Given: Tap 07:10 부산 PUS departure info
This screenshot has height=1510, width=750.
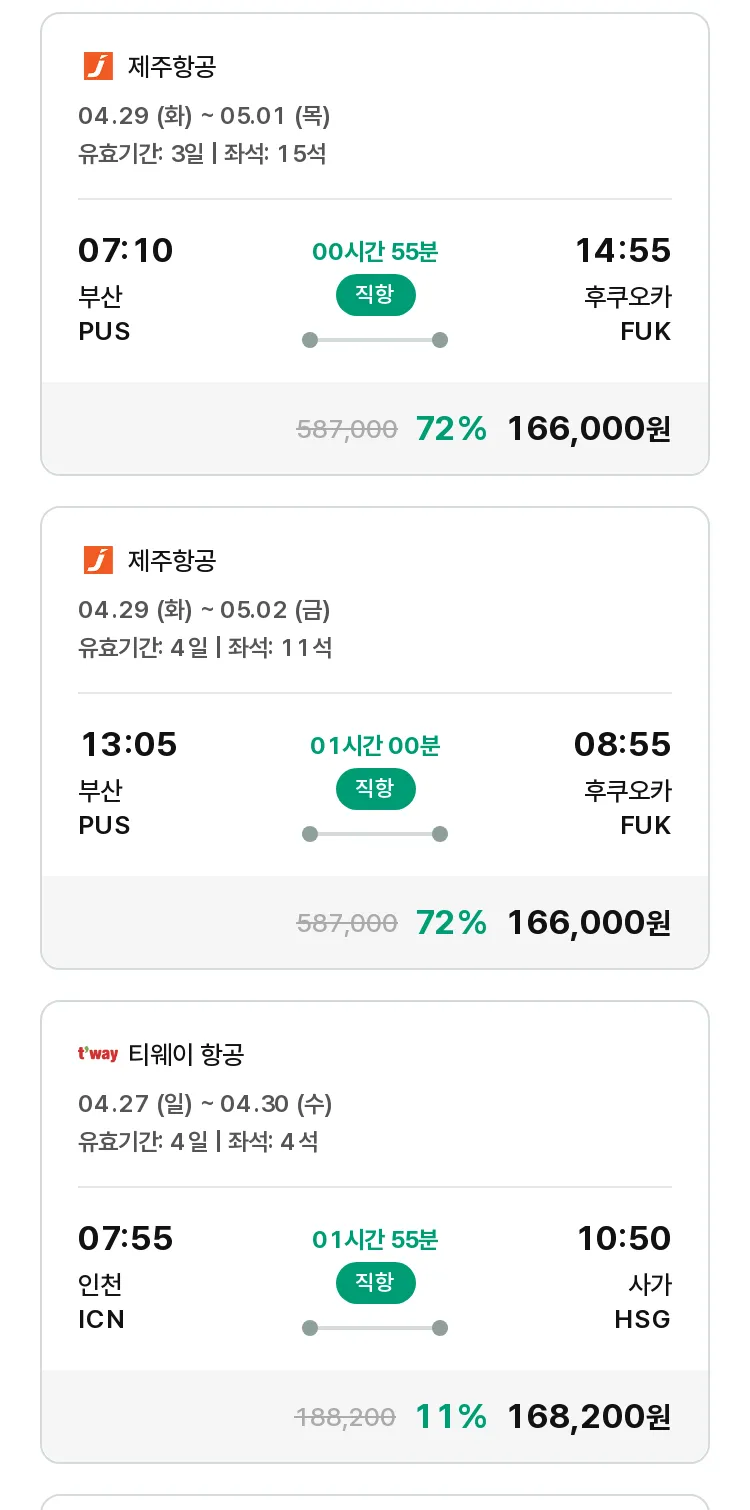Looking at the screenshot, I should click(x=126, y=289).
